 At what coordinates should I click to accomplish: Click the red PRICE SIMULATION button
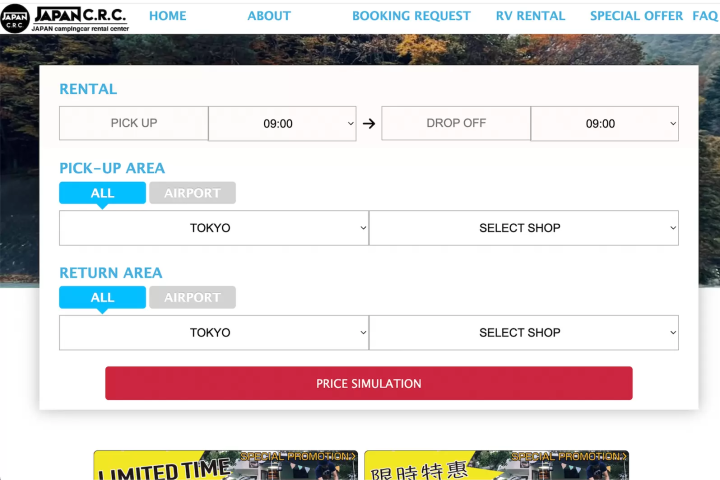(369, 383)
